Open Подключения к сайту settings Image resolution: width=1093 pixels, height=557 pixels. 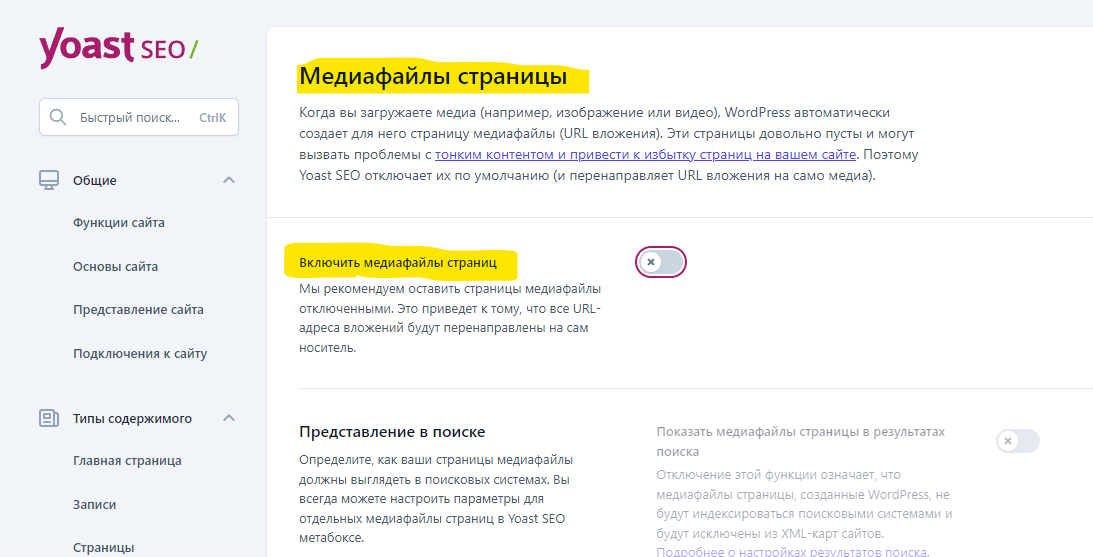[140, 353]
